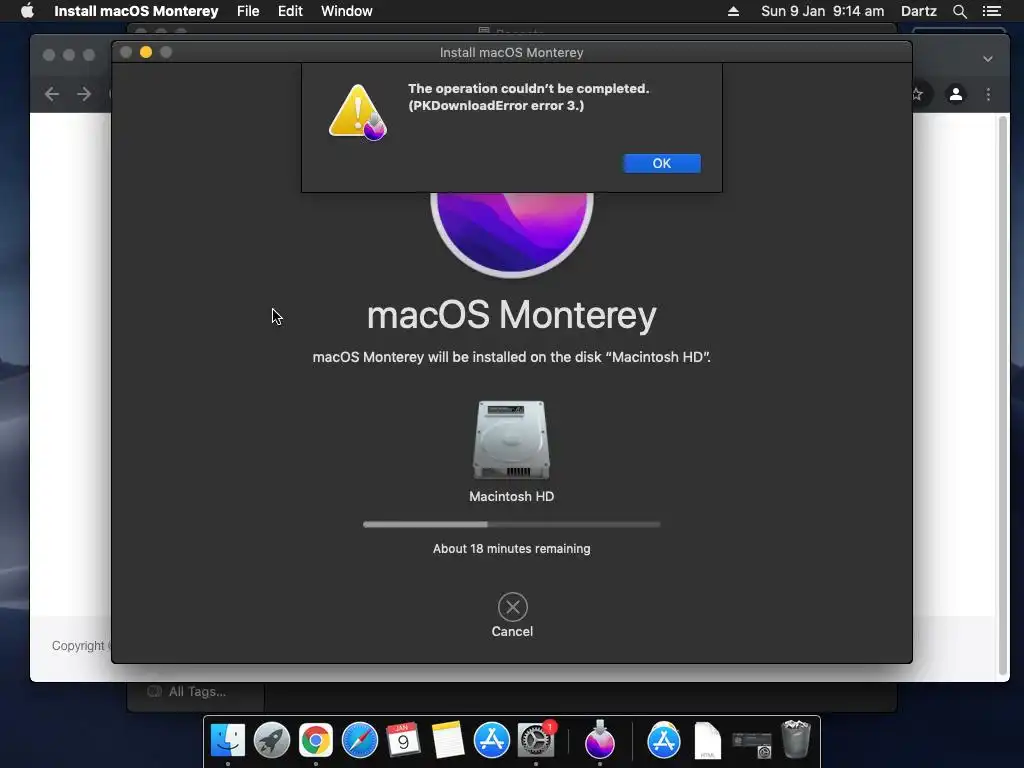The width and height of the screenshot is (1024, 768).
Task: Expand the Chrome tab search chevron
Action: point(988,59)
